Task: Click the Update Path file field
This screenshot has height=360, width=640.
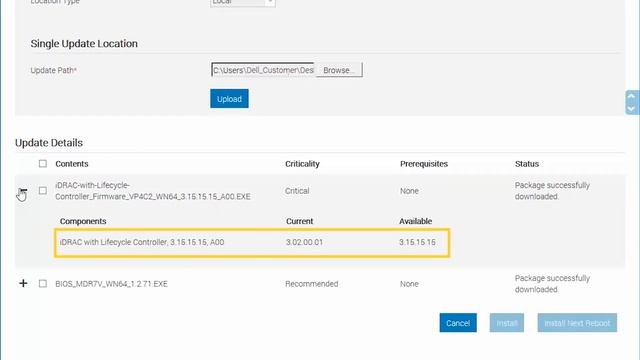Action: coord(263,70)
